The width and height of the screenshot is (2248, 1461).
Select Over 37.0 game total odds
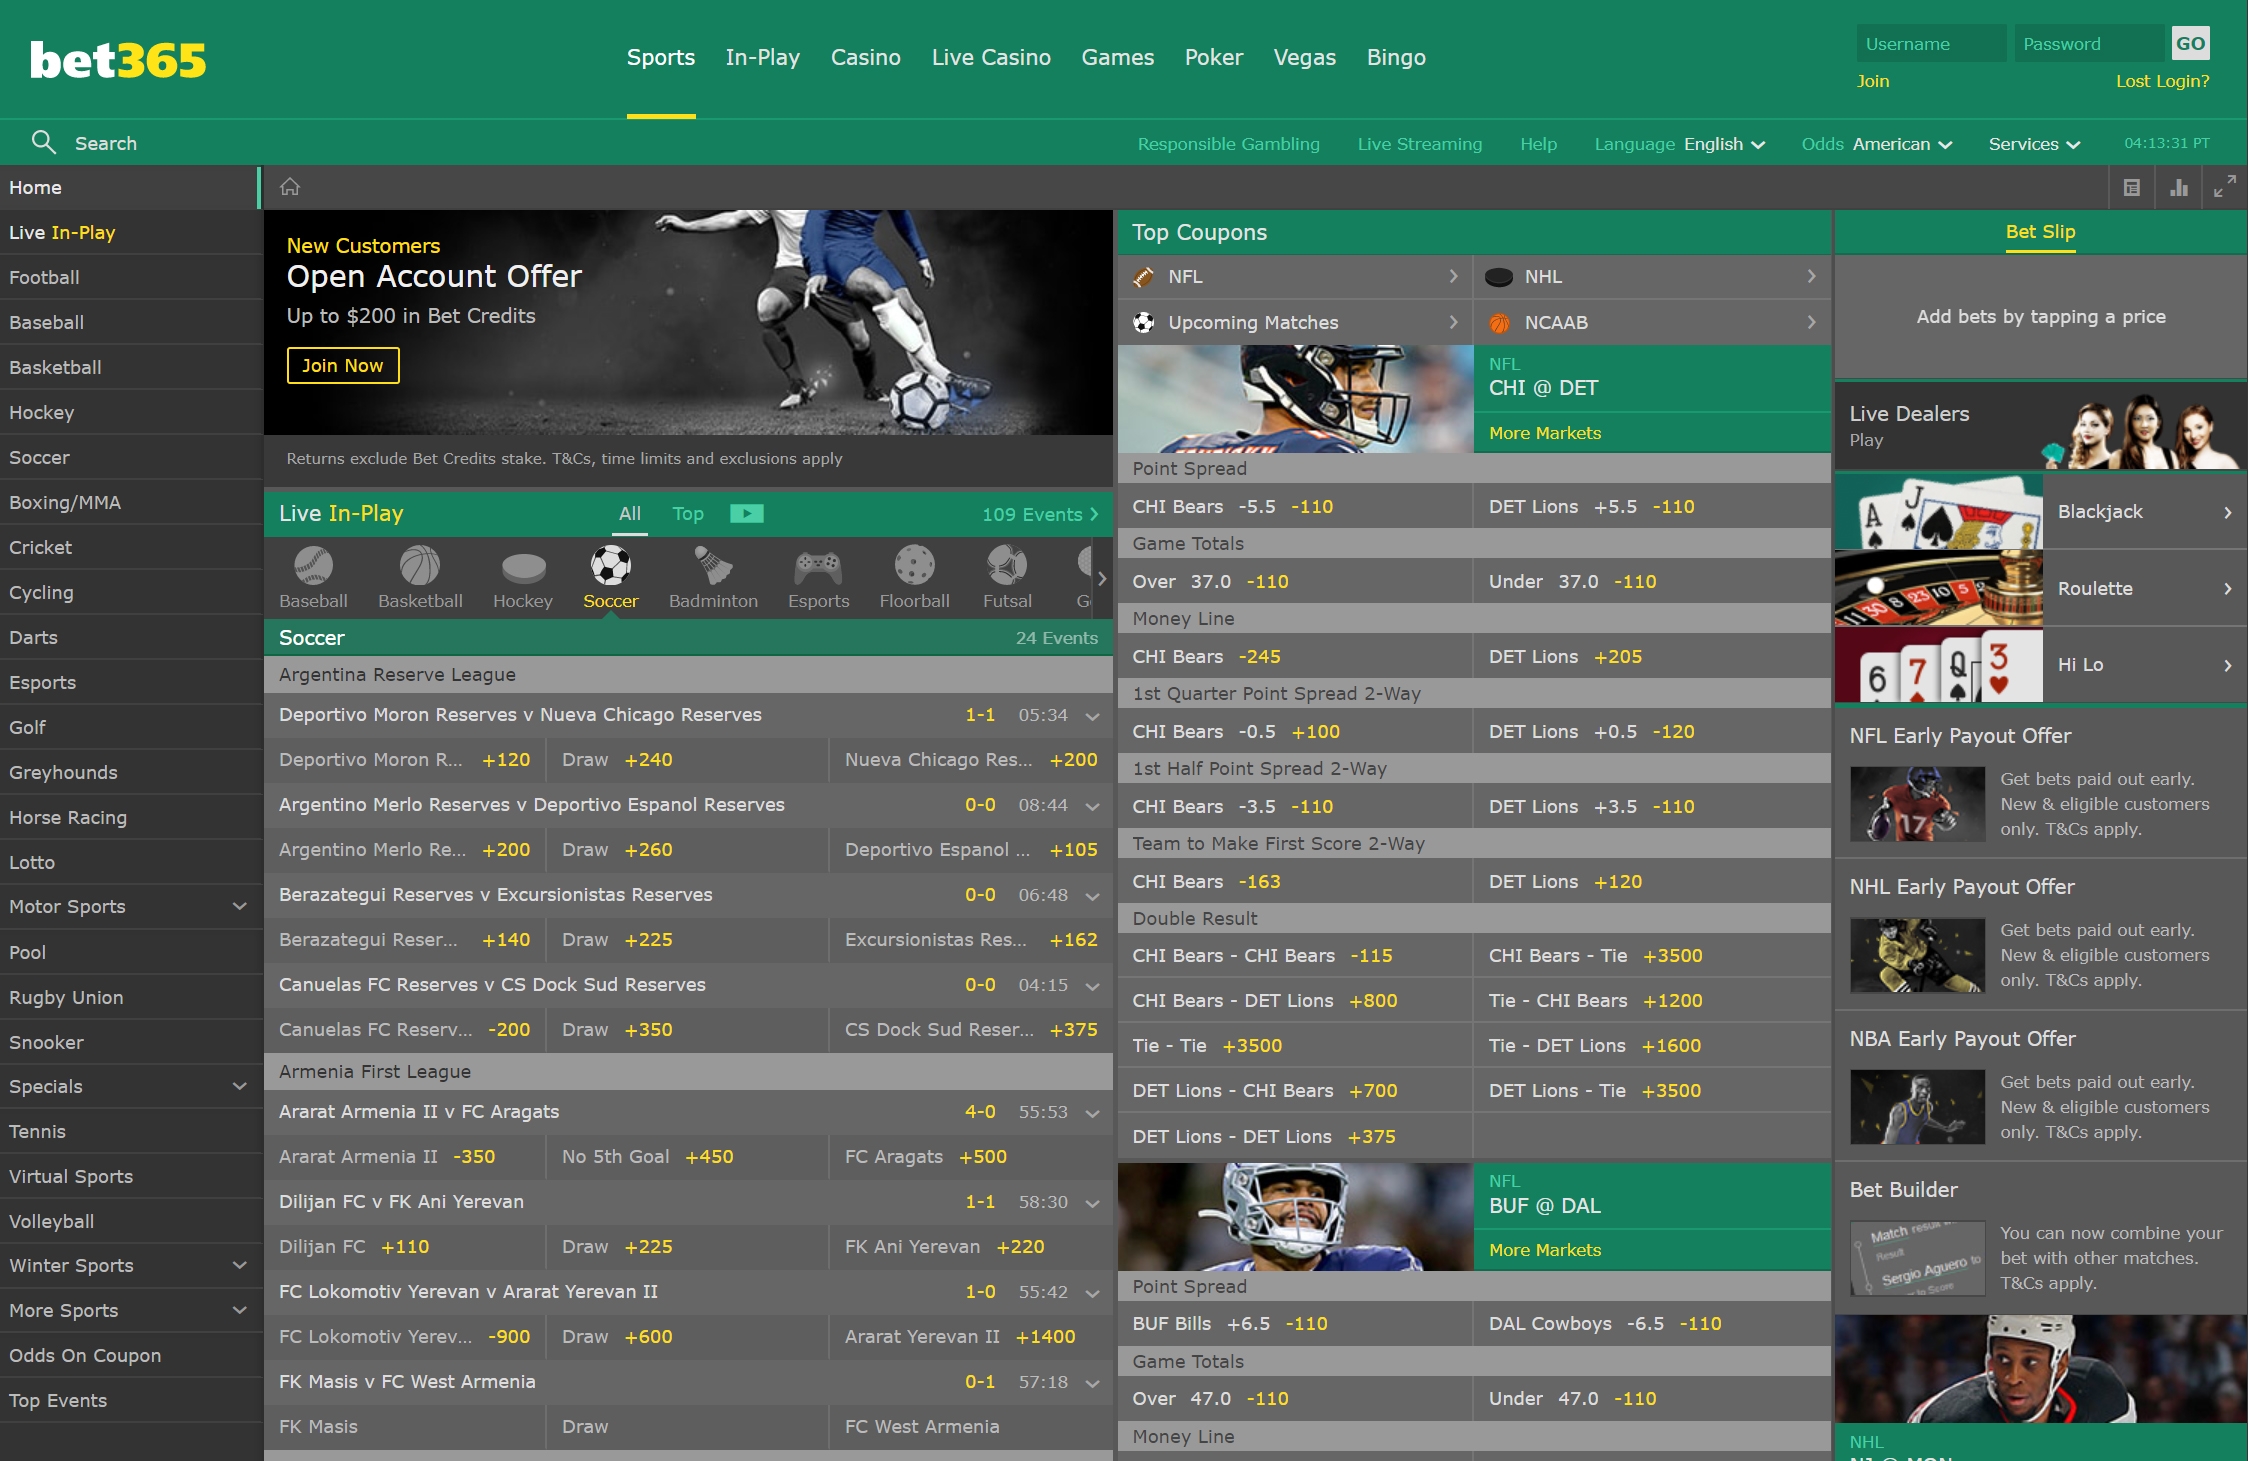[x=1294, y=581]
